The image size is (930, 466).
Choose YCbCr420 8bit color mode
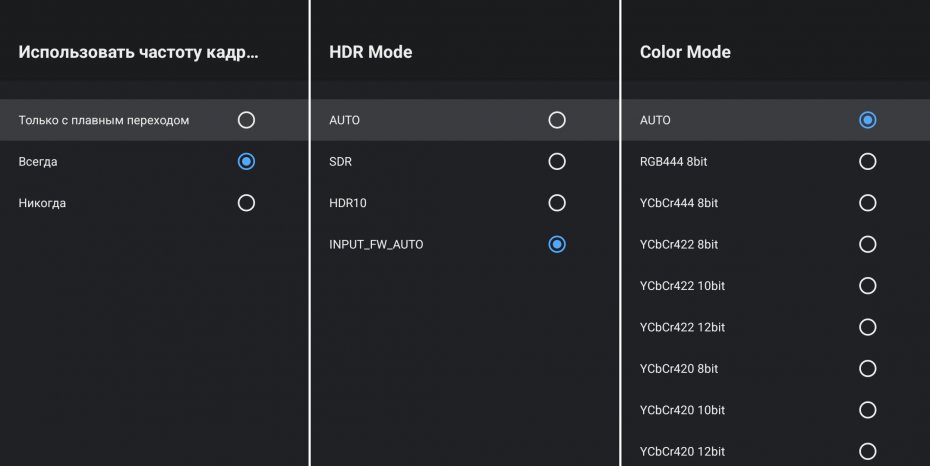867,369
